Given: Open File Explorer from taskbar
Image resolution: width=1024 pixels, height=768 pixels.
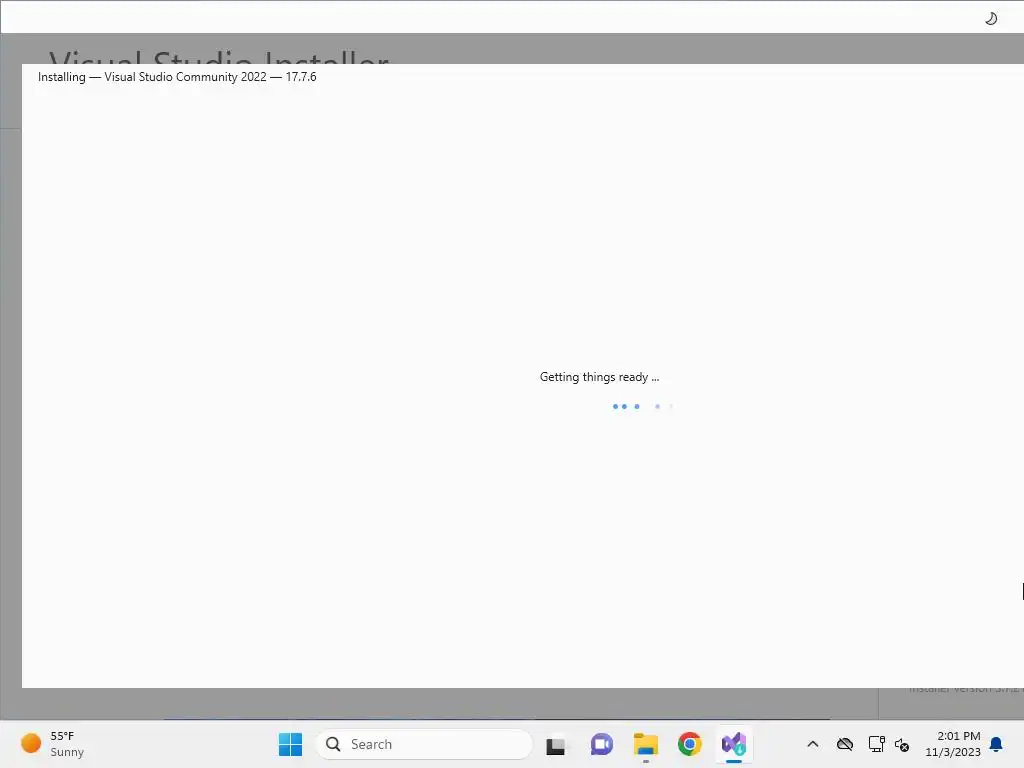Looking at the screenshot, I should point(645,744).
